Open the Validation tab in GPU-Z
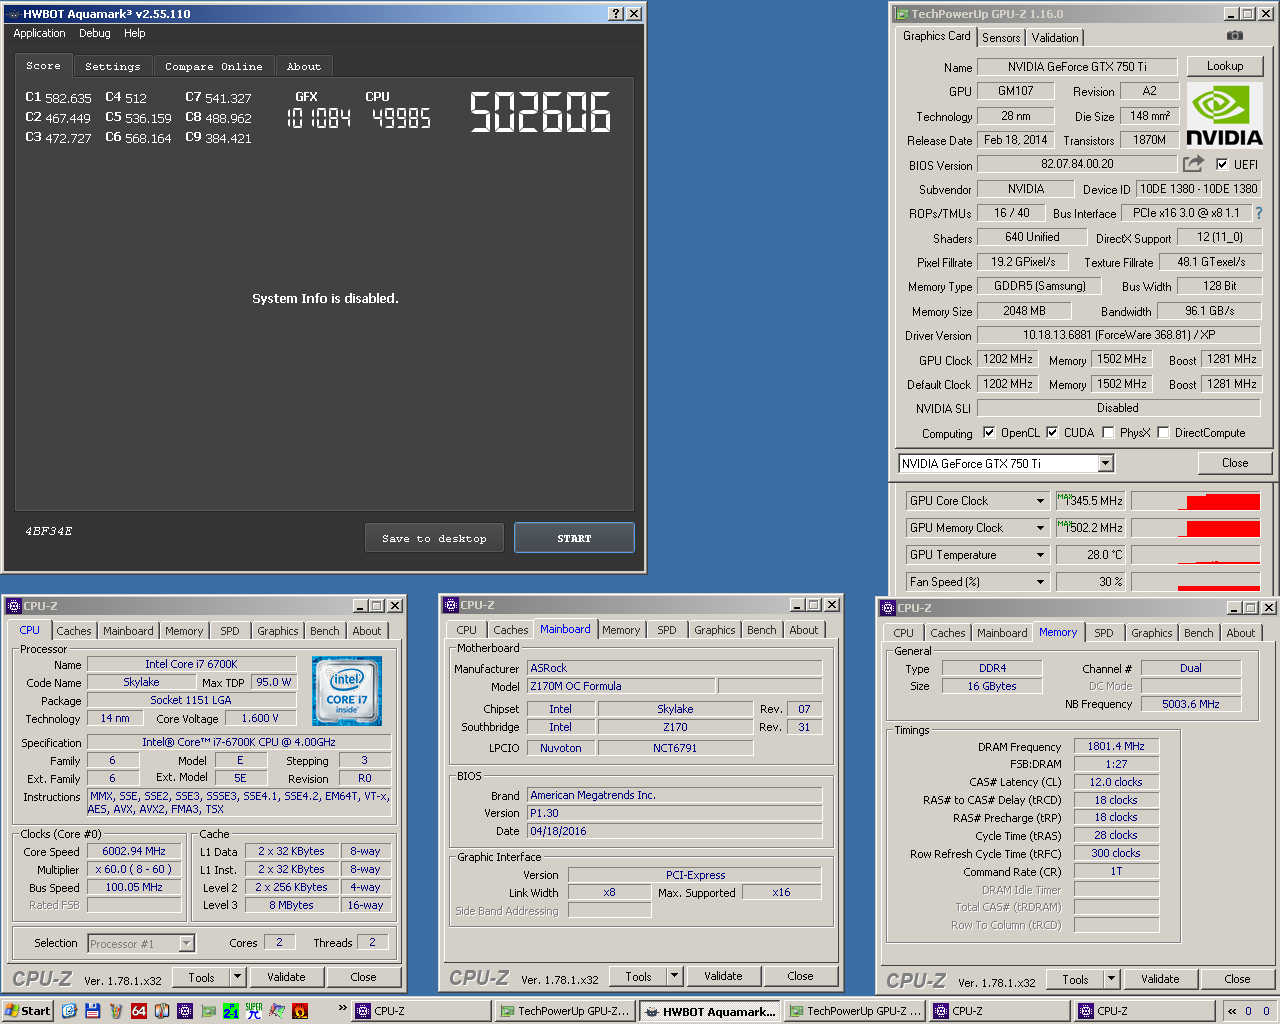1280x1024 pixels. [1055, 38]
